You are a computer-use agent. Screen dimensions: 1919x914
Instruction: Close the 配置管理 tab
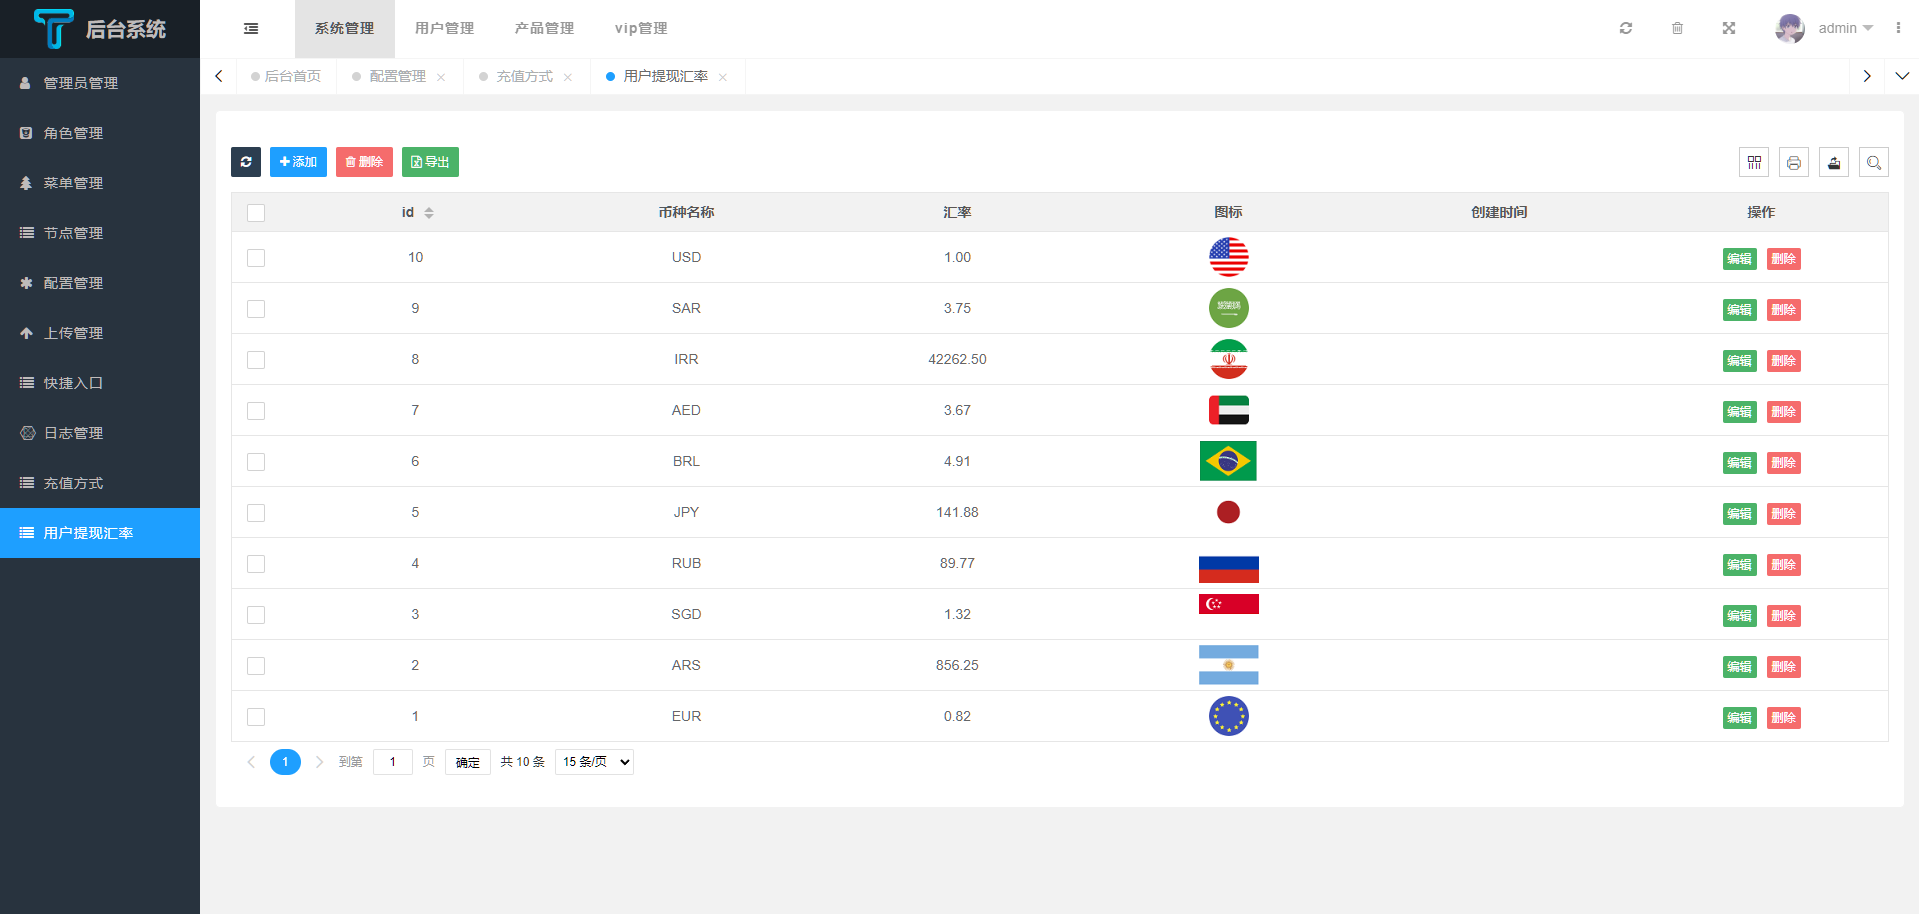[441, 77]
